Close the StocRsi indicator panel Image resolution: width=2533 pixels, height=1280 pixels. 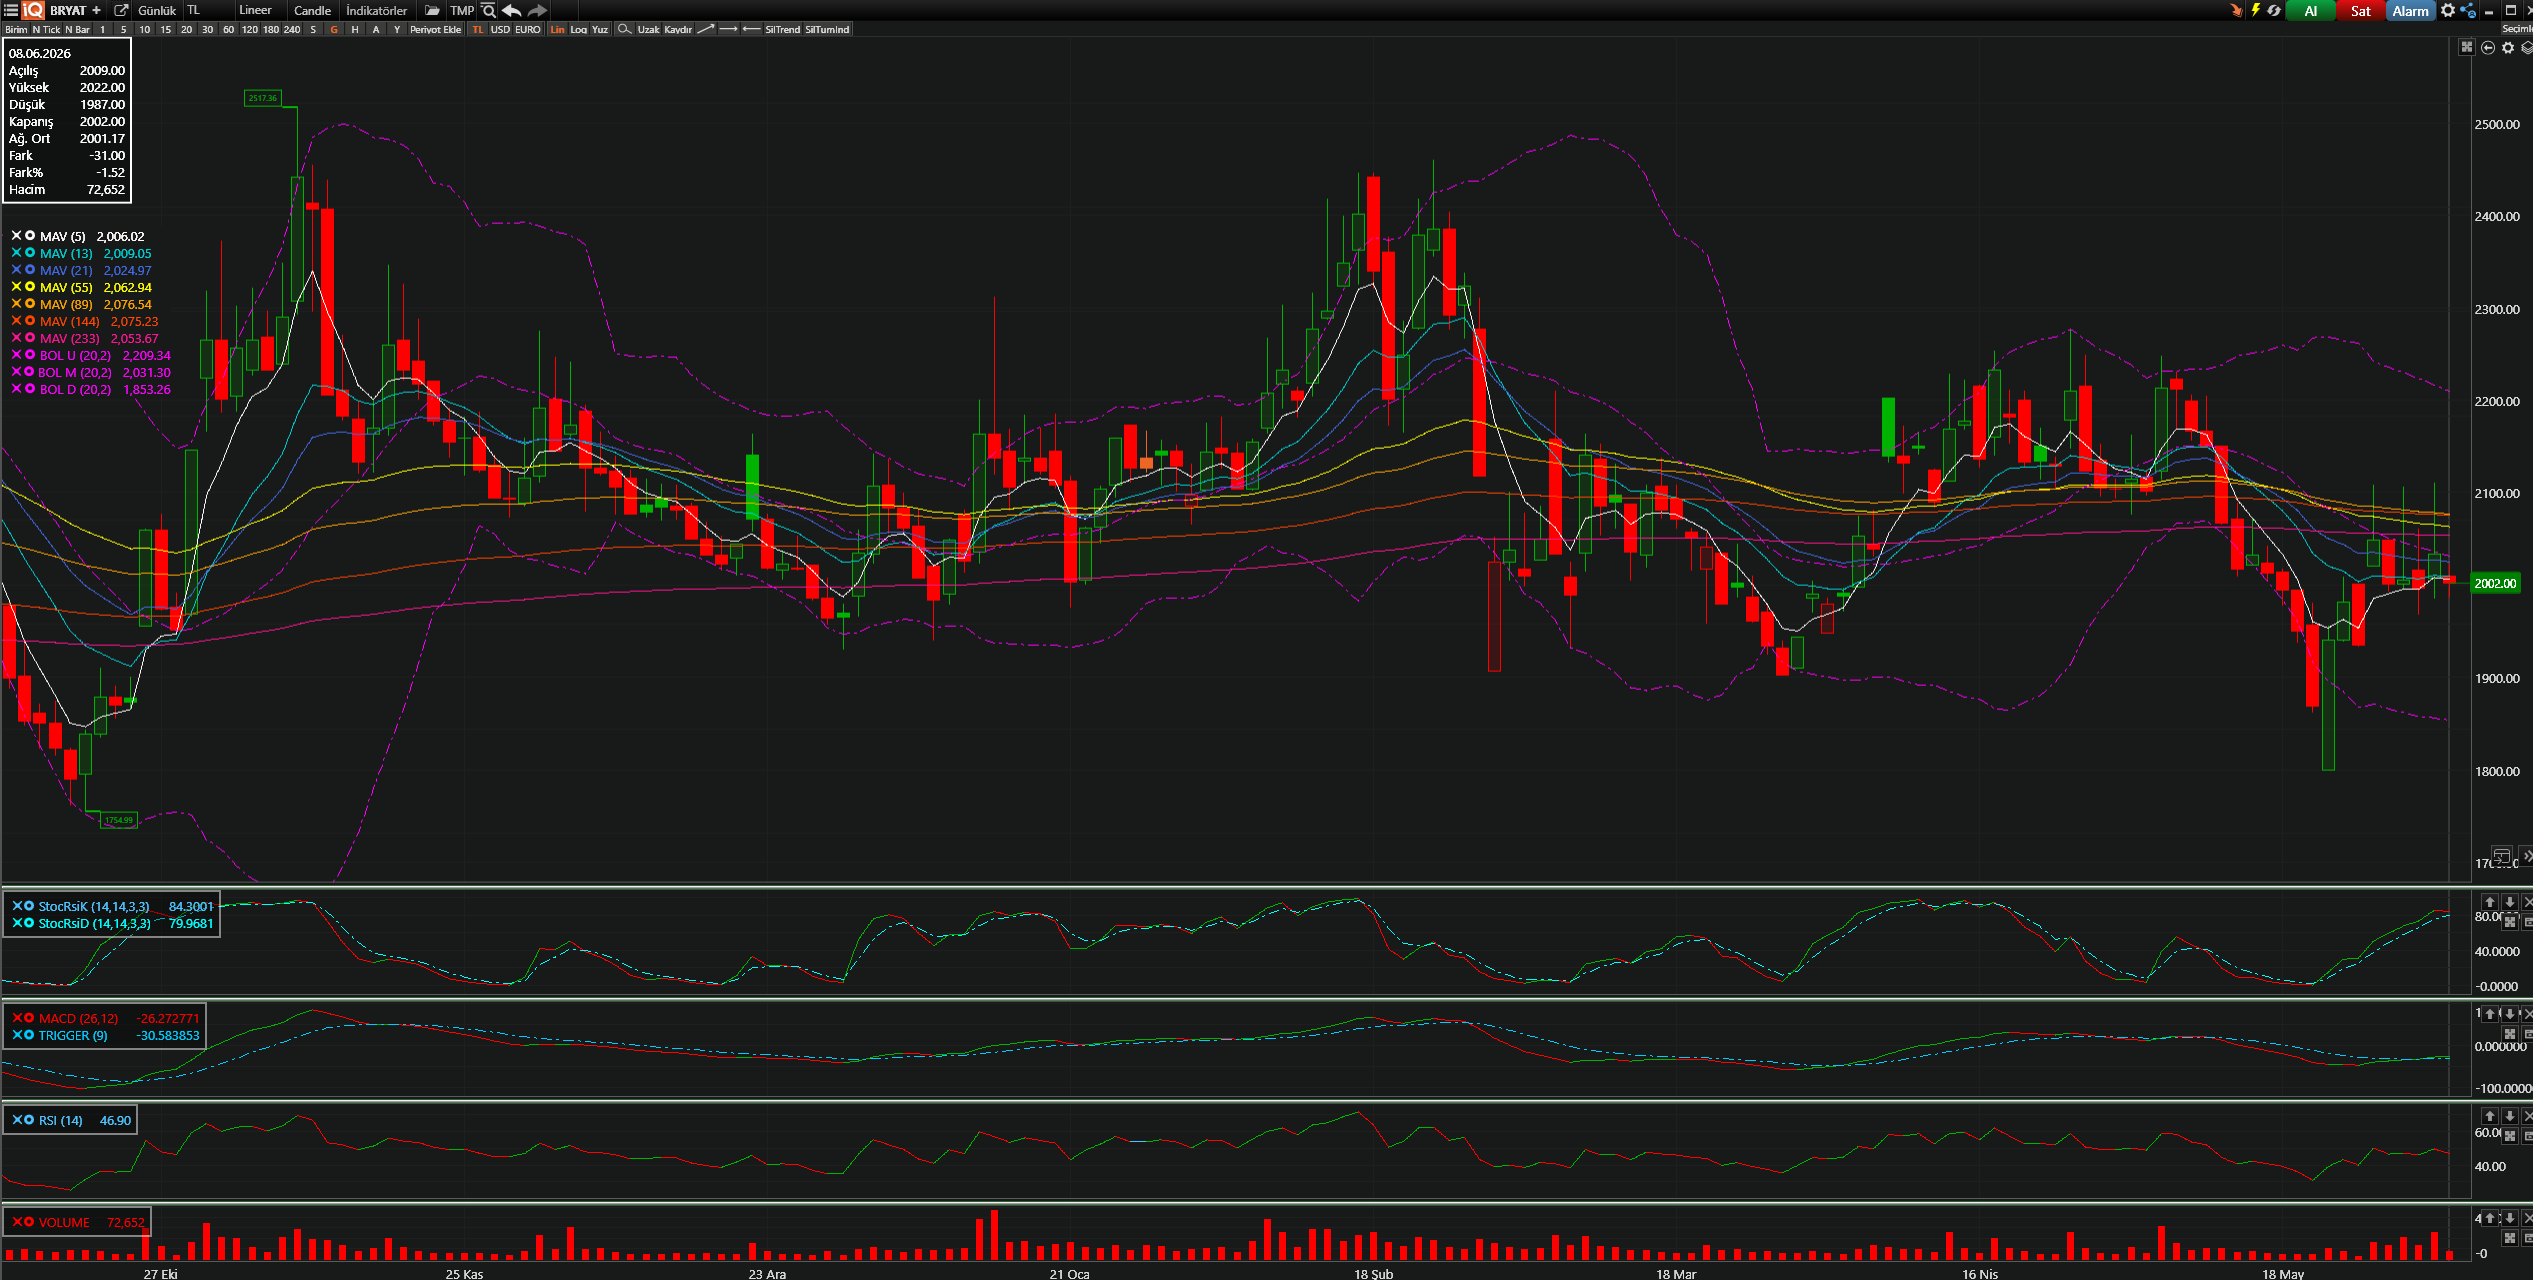coord(2528,902)
